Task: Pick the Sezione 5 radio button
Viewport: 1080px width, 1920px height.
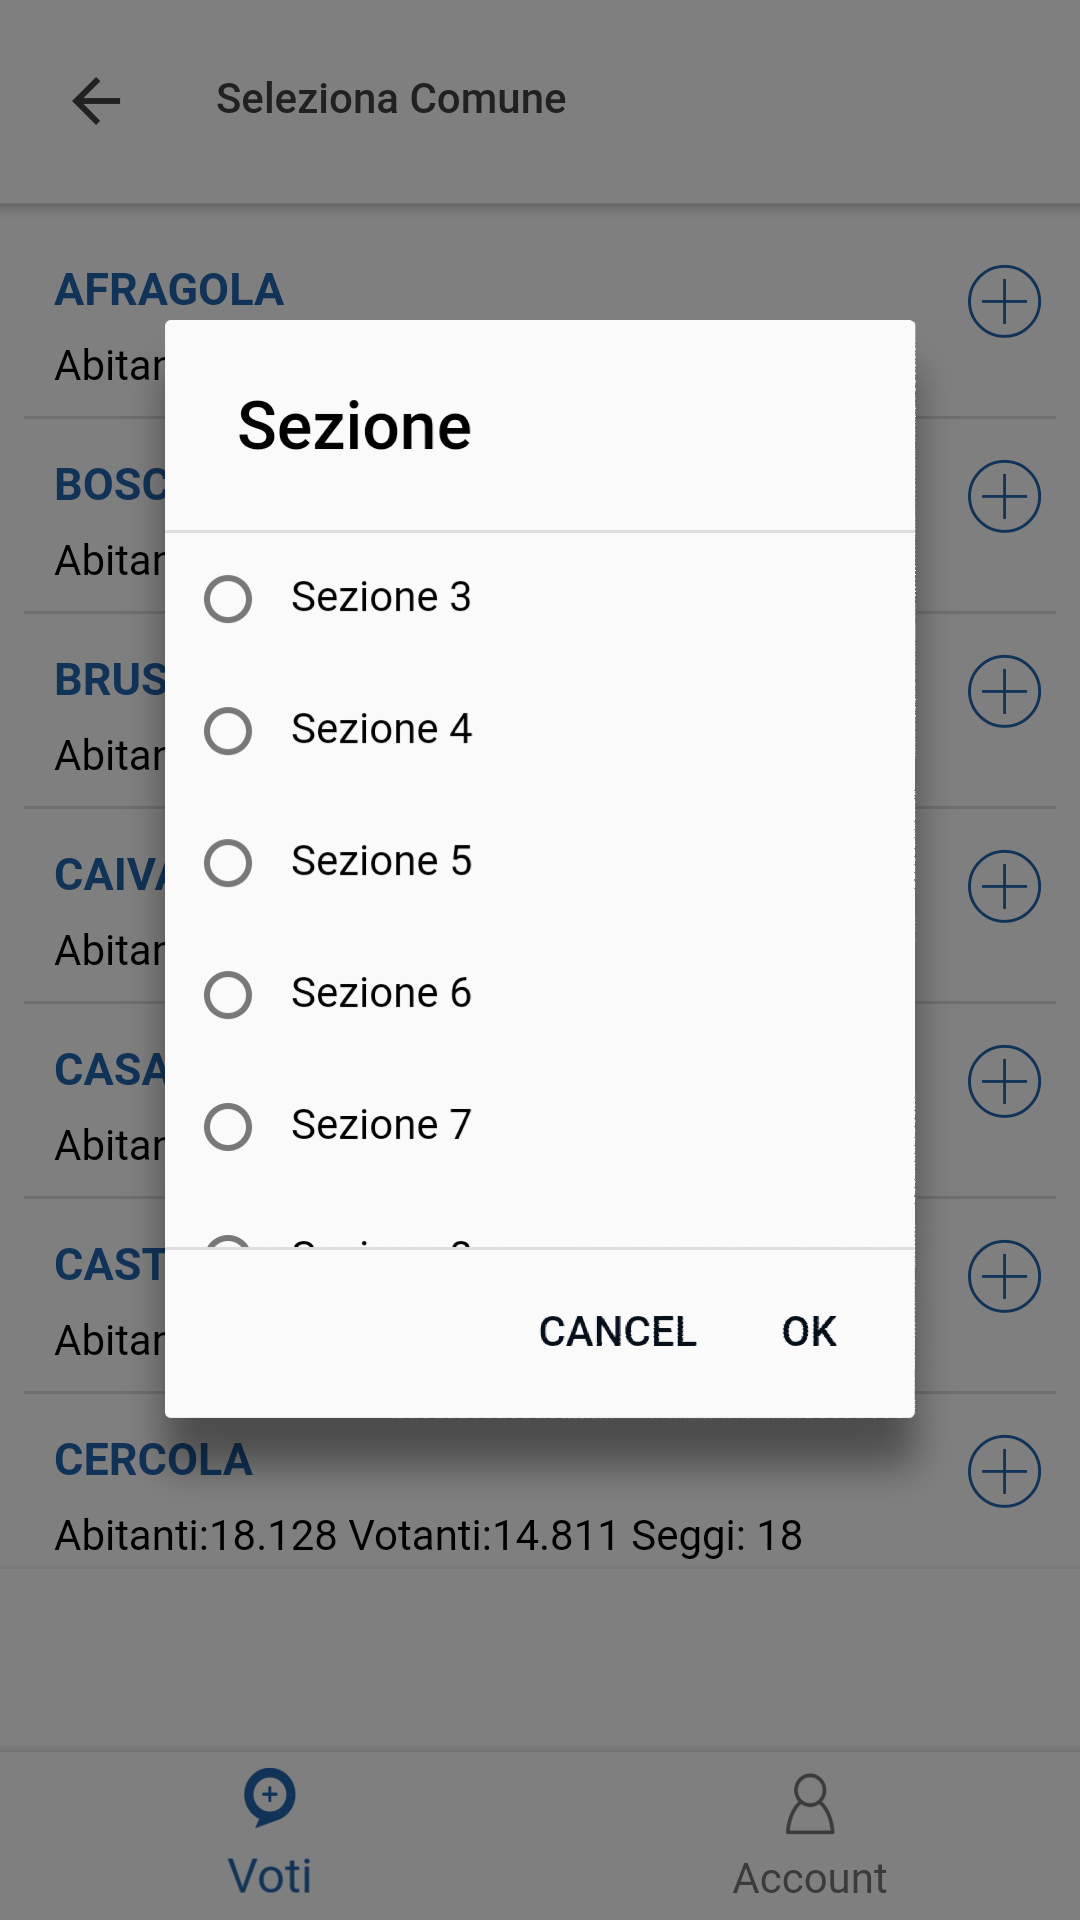Action: 228,862
